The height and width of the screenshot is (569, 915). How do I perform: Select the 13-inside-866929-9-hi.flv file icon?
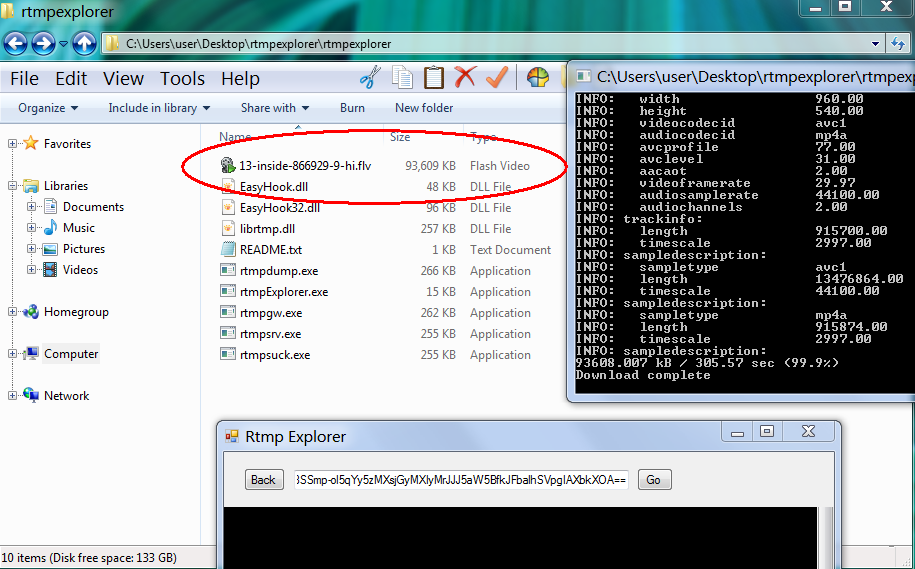click(228, 165)
